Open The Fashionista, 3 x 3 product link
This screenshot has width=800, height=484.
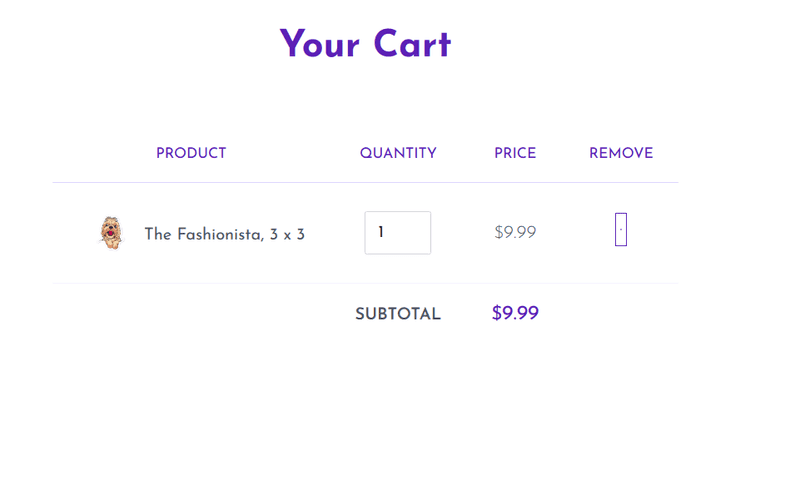(x=224, y=235)
